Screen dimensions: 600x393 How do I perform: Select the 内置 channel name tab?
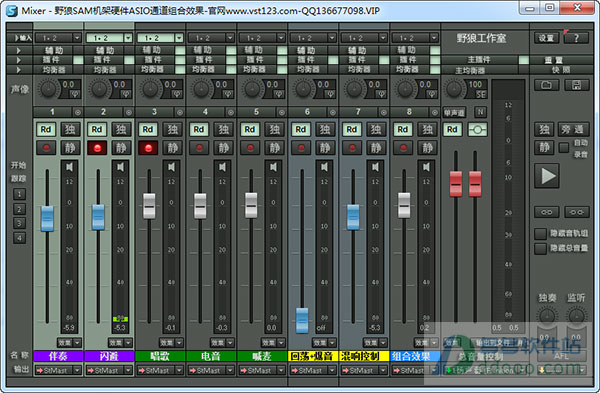coord(109,356)
